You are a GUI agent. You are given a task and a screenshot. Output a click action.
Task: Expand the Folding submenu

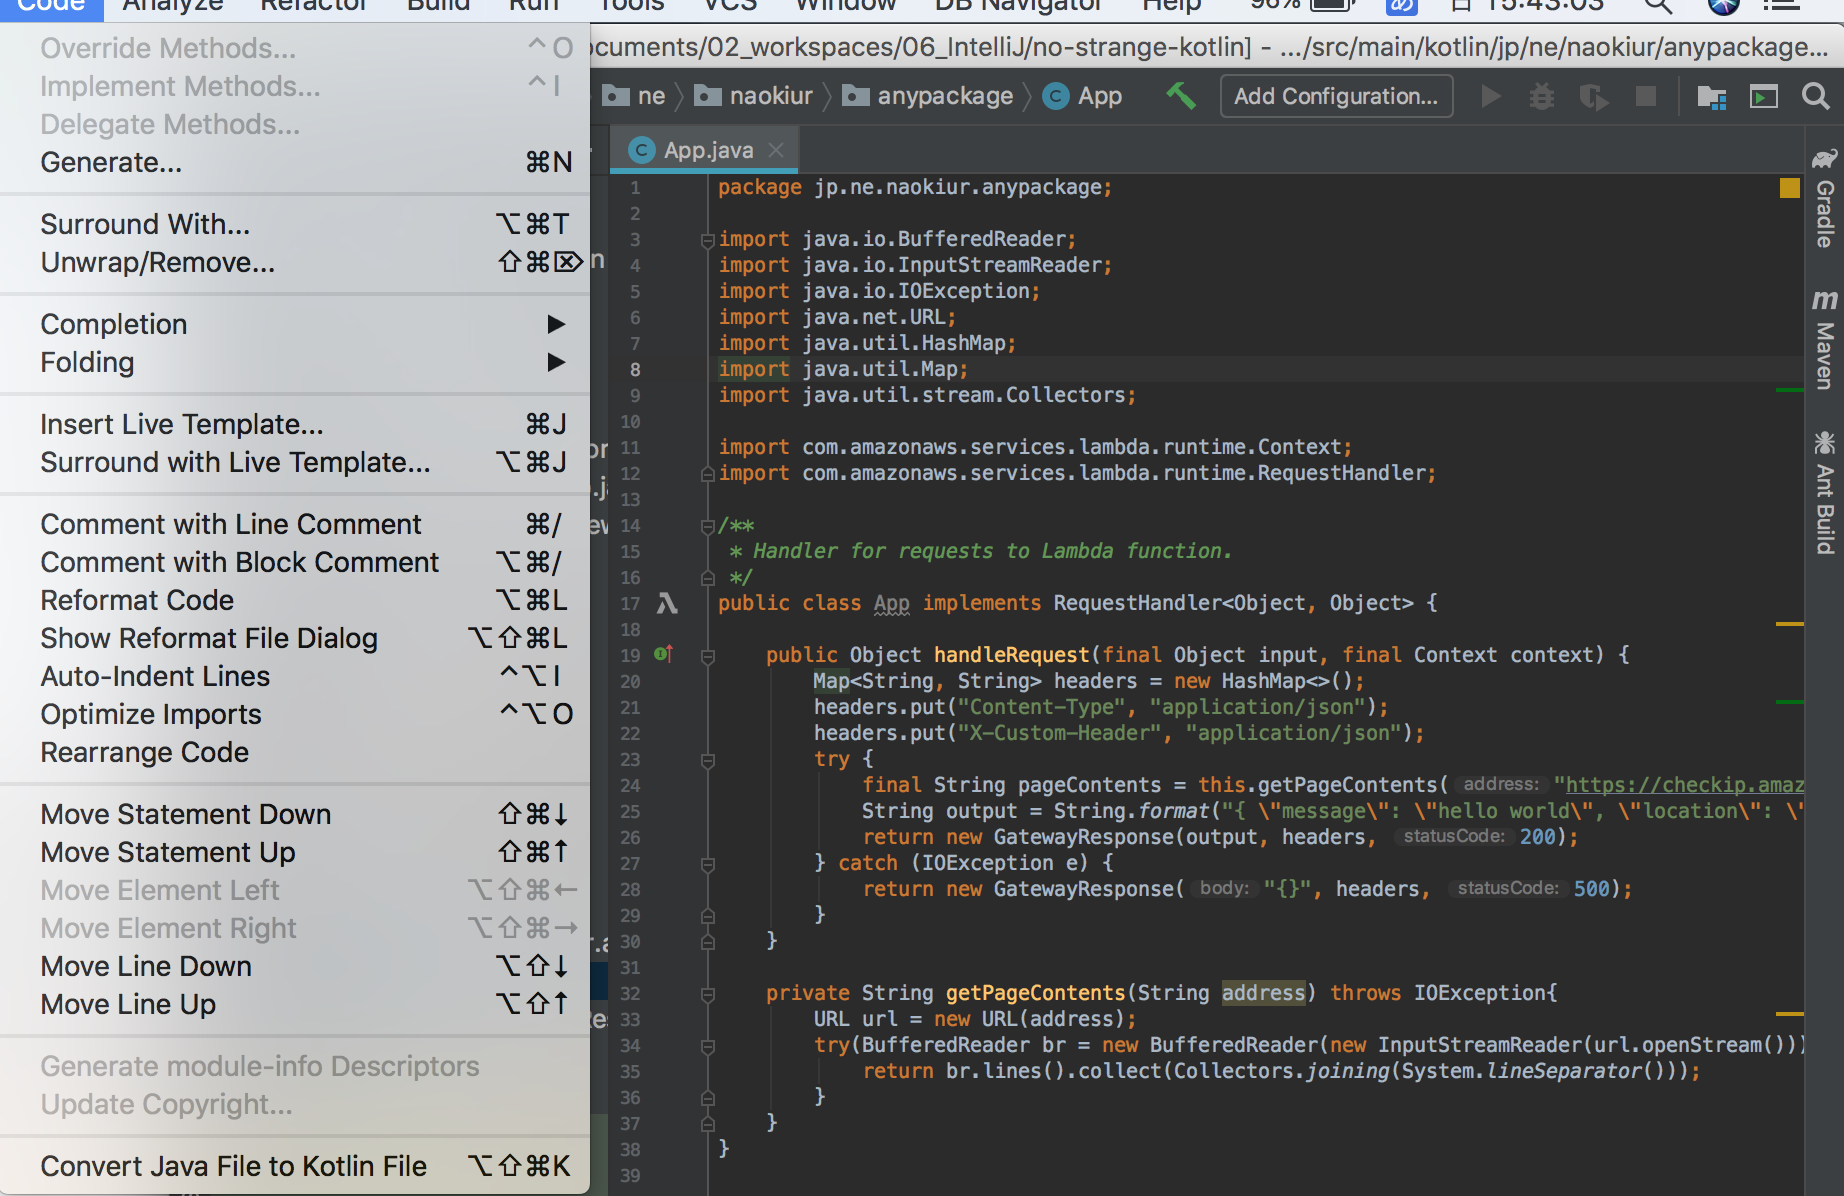coord(295,362)
